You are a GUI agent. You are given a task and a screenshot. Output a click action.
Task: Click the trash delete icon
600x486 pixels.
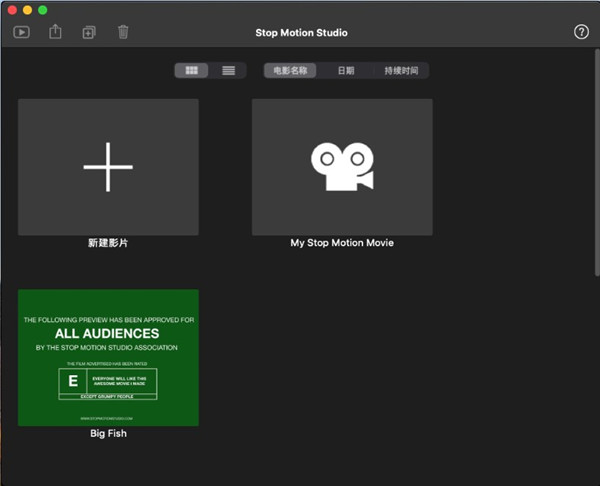click(123, 32)
